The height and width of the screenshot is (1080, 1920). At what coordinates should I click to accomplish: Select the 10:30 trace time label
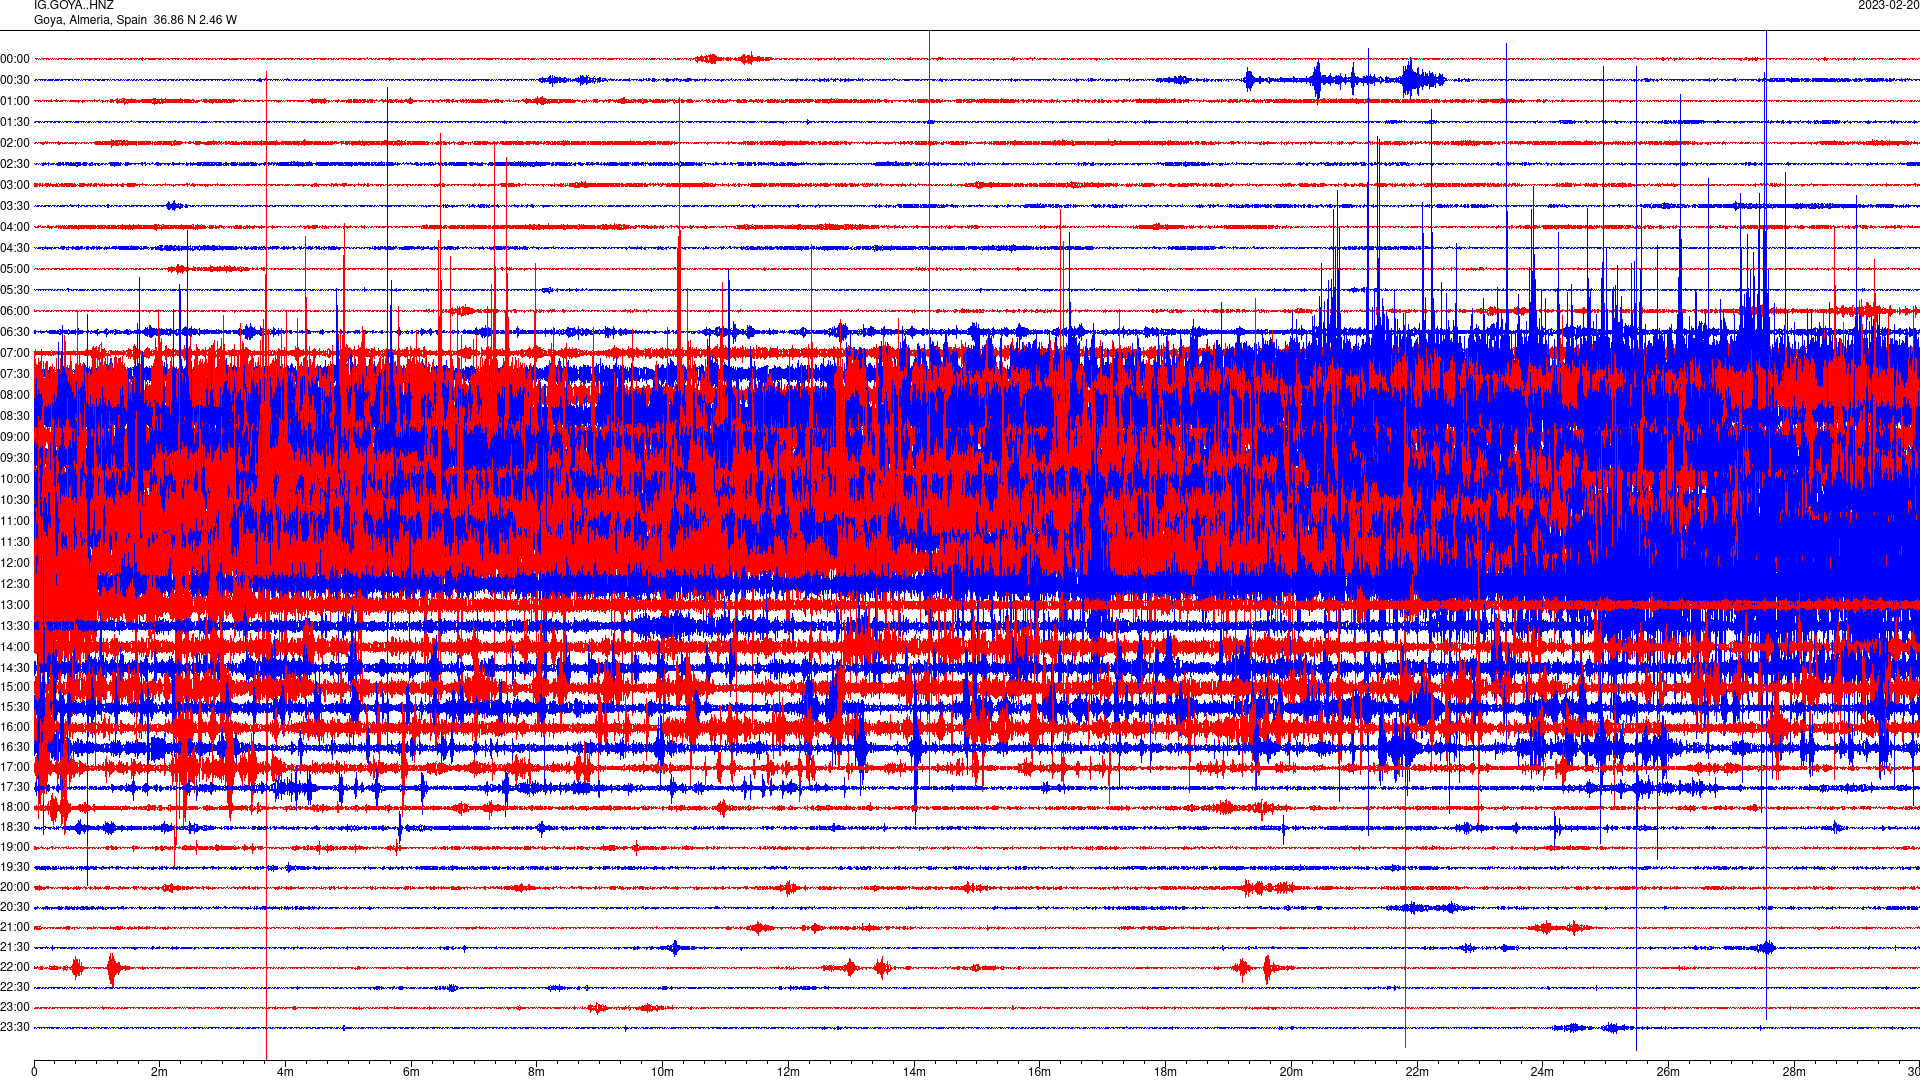click(x=15, y=500)
